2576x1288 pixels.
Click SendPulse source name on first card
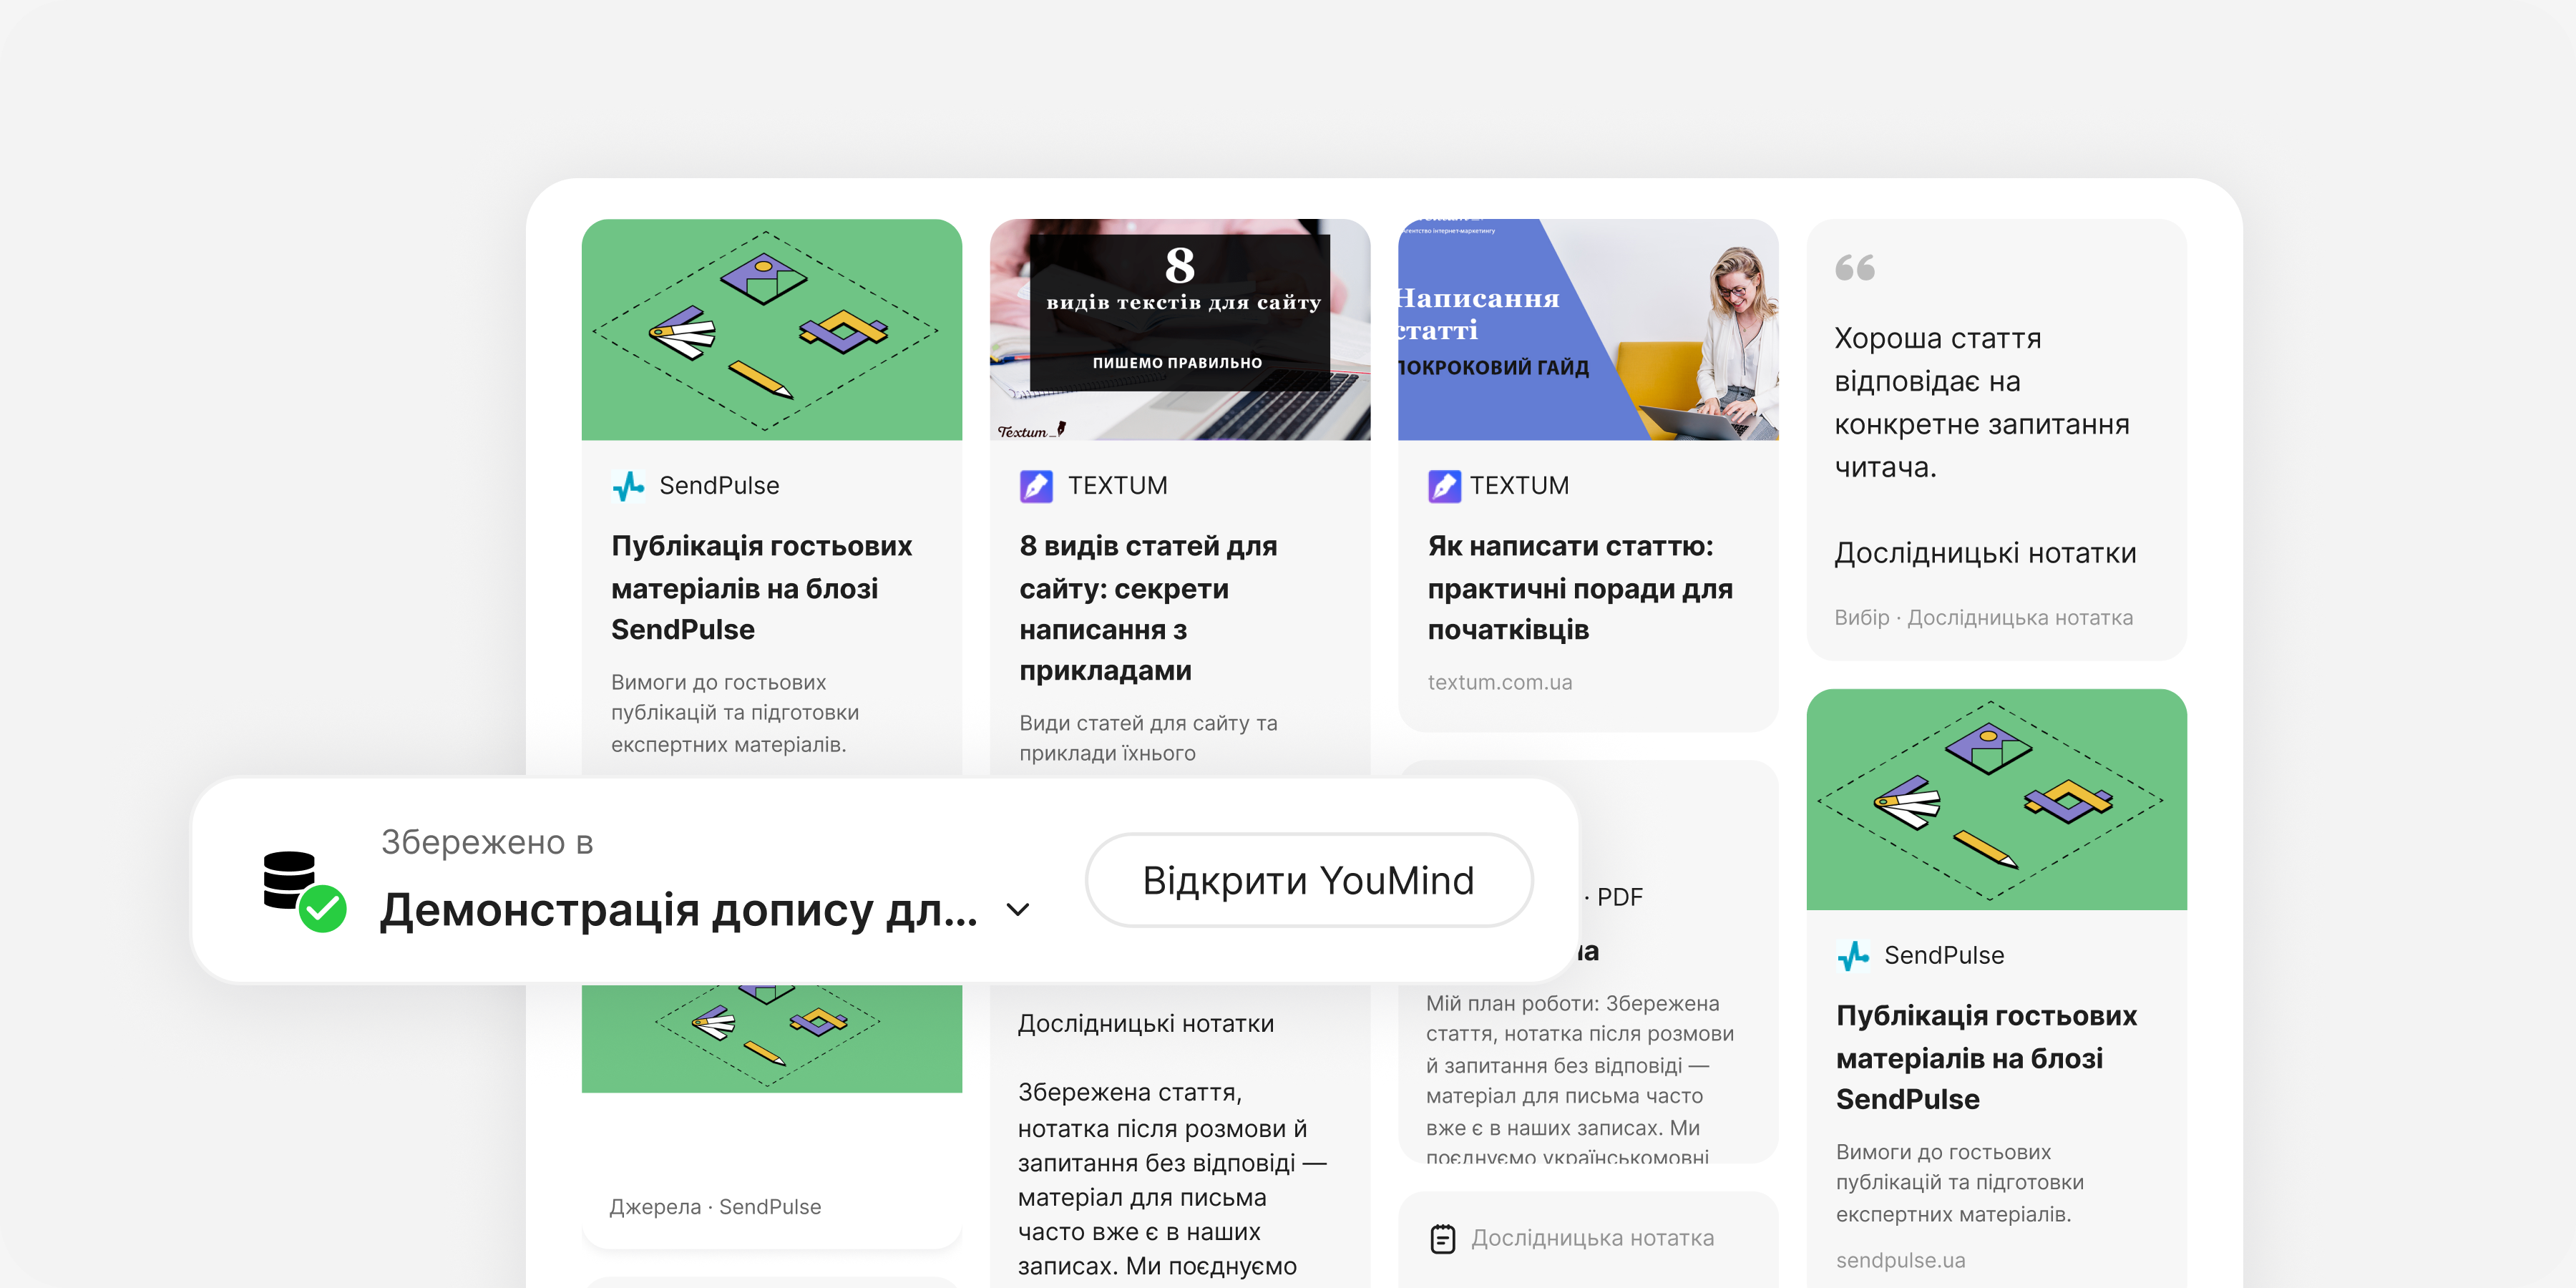coord(718,486)
